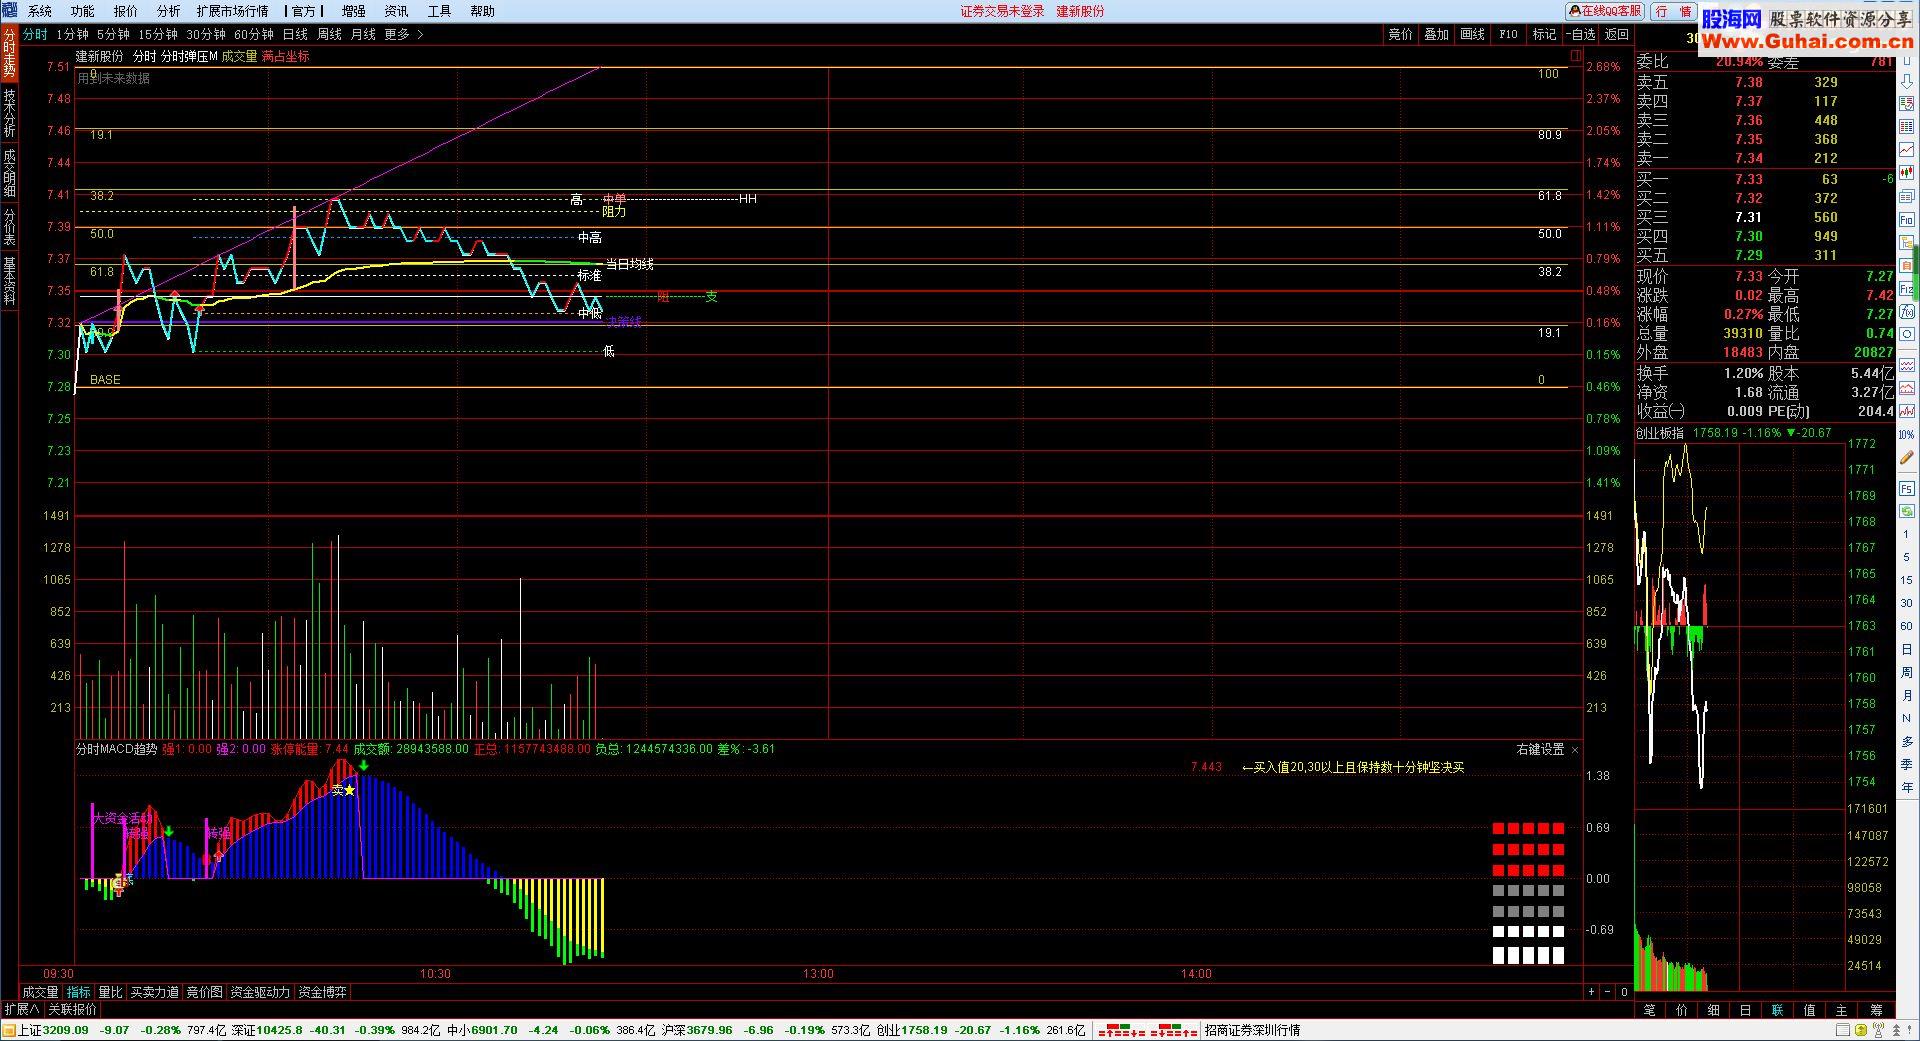Click the 关联报价 tab at bottom left
Viewport: 1920px width, 1041px height.
pyautogui.click(x=72, y=1009)
